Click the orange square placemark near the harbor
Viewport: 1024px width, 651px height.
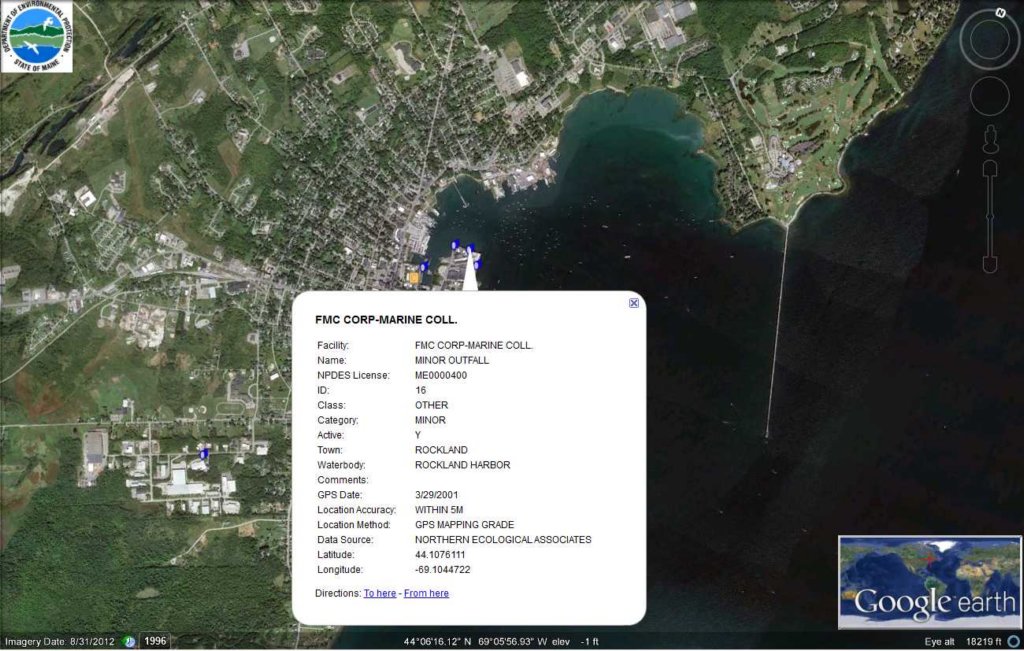[413, 278]
